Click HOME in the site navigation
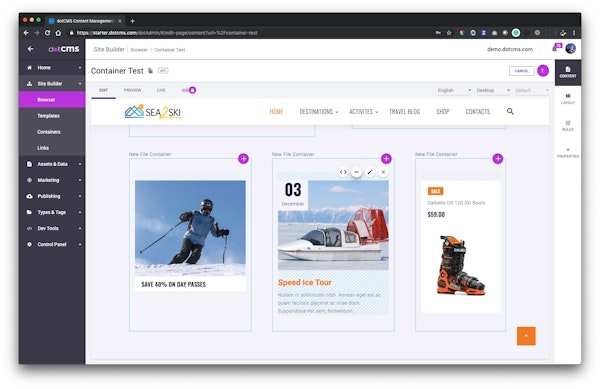This screenshot has width=600, height=389. 276,112
